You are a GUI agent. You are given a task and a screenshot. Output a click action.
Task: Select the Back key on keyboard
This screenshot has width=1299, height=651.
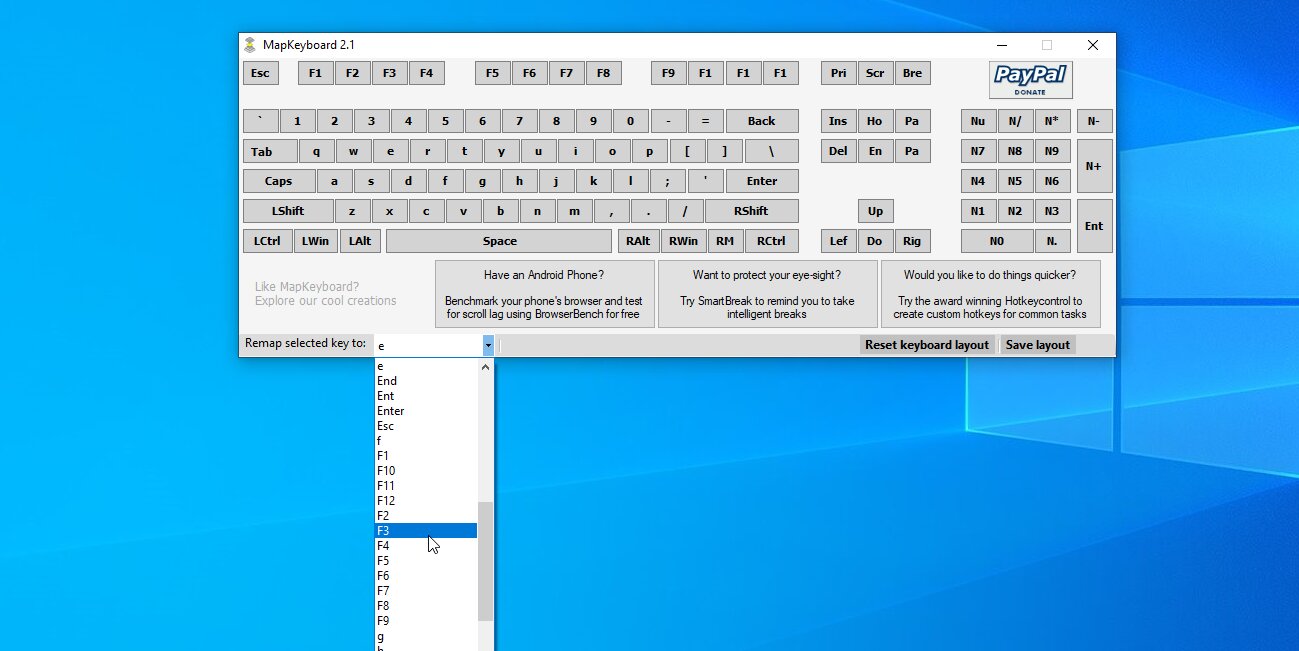coord(761,121)
